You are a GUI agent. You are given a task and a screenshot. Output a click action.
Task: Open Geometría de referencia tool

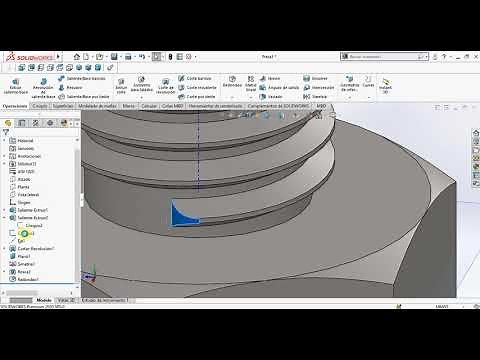349,83
